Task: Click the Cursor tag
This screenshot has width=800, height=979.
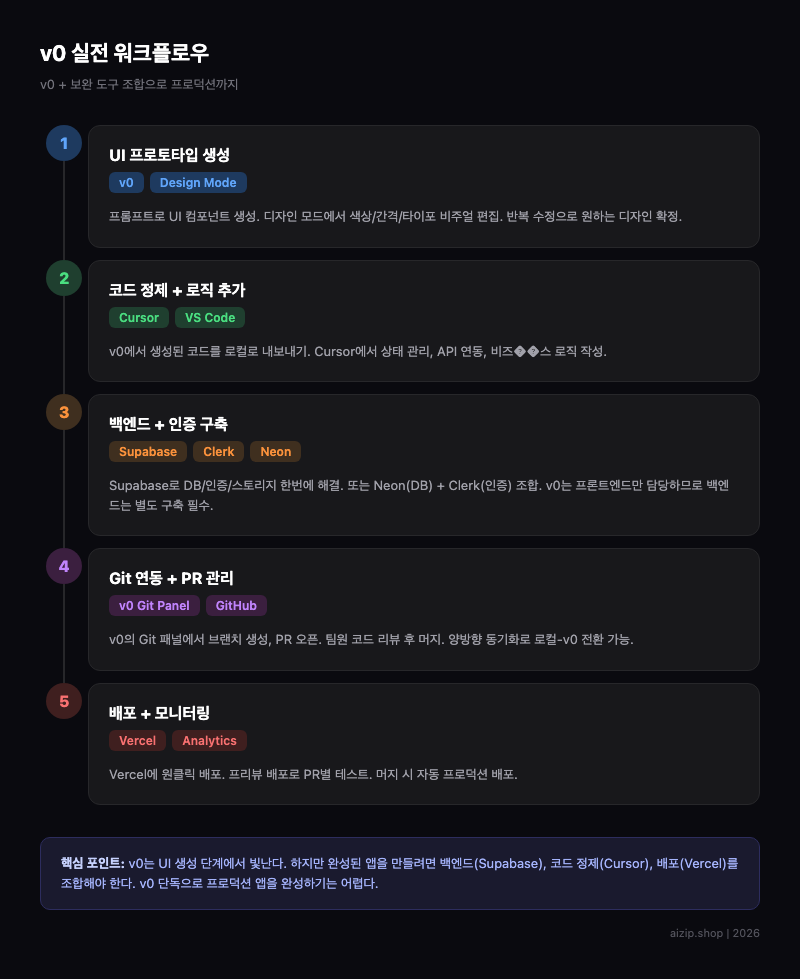Action: coord(139,318)
